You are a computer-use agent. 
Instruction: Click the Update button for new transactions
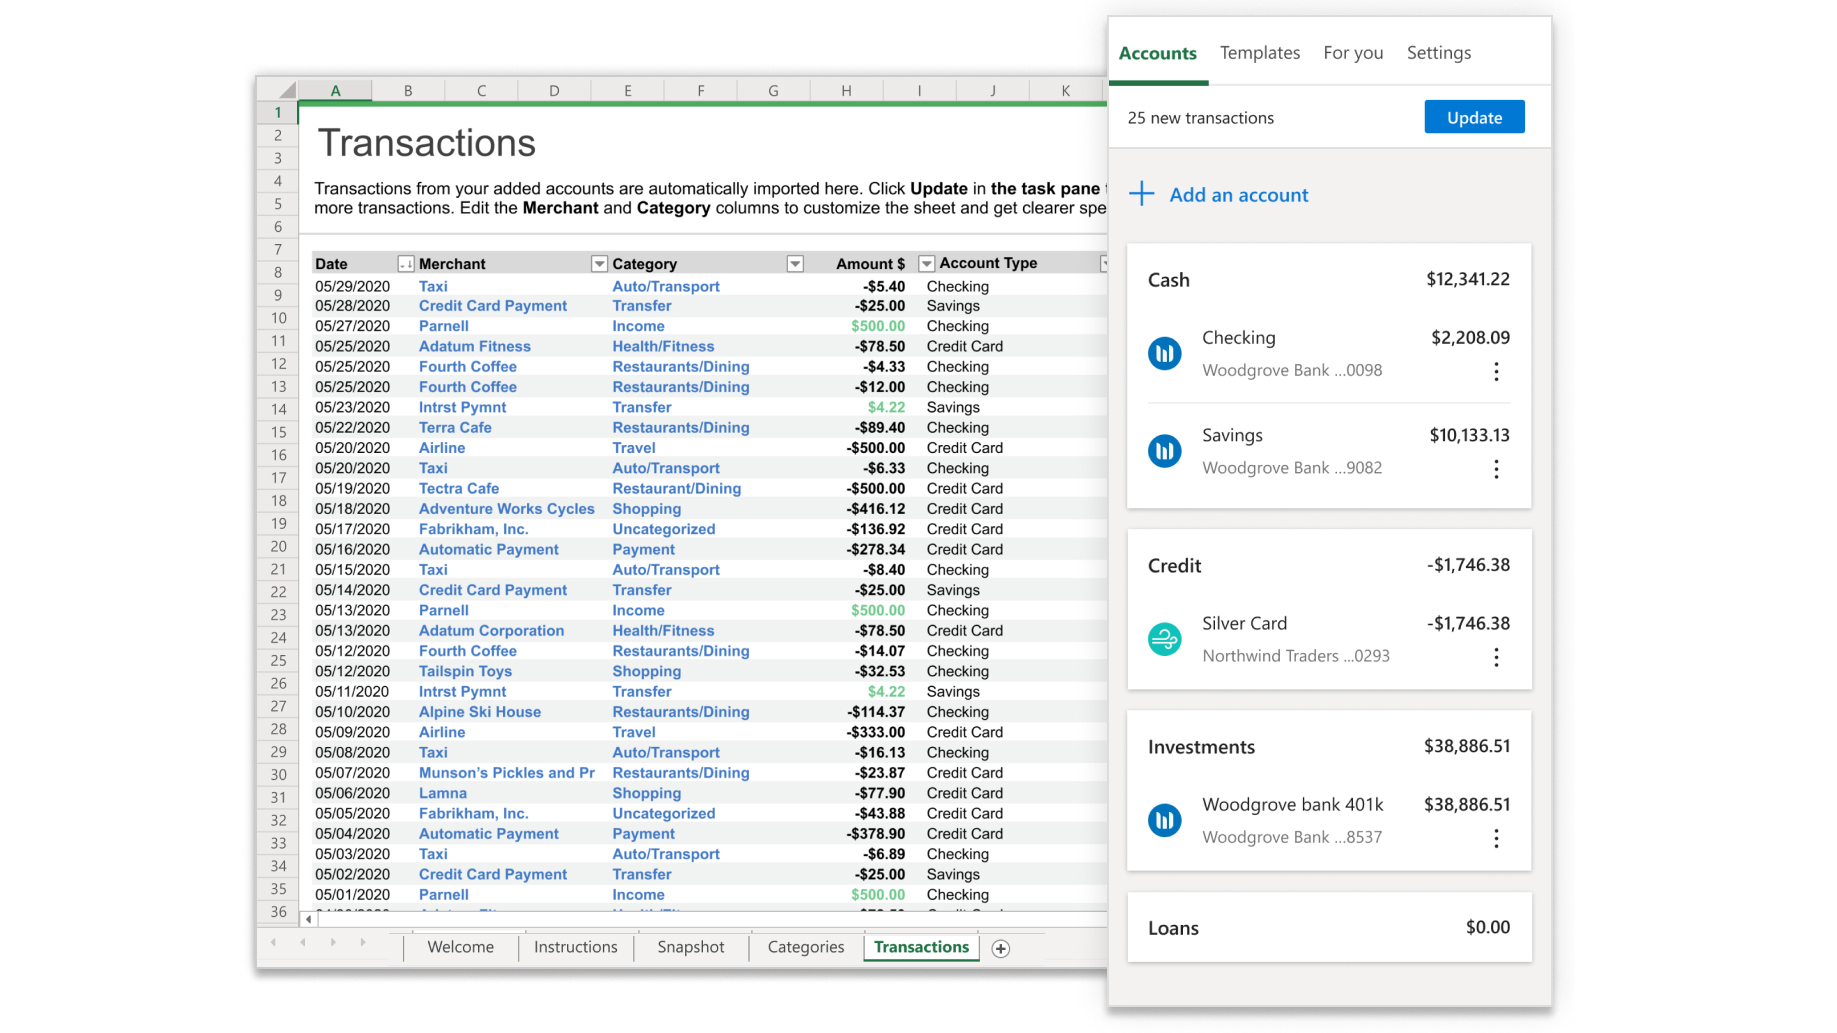point(1474,116)
